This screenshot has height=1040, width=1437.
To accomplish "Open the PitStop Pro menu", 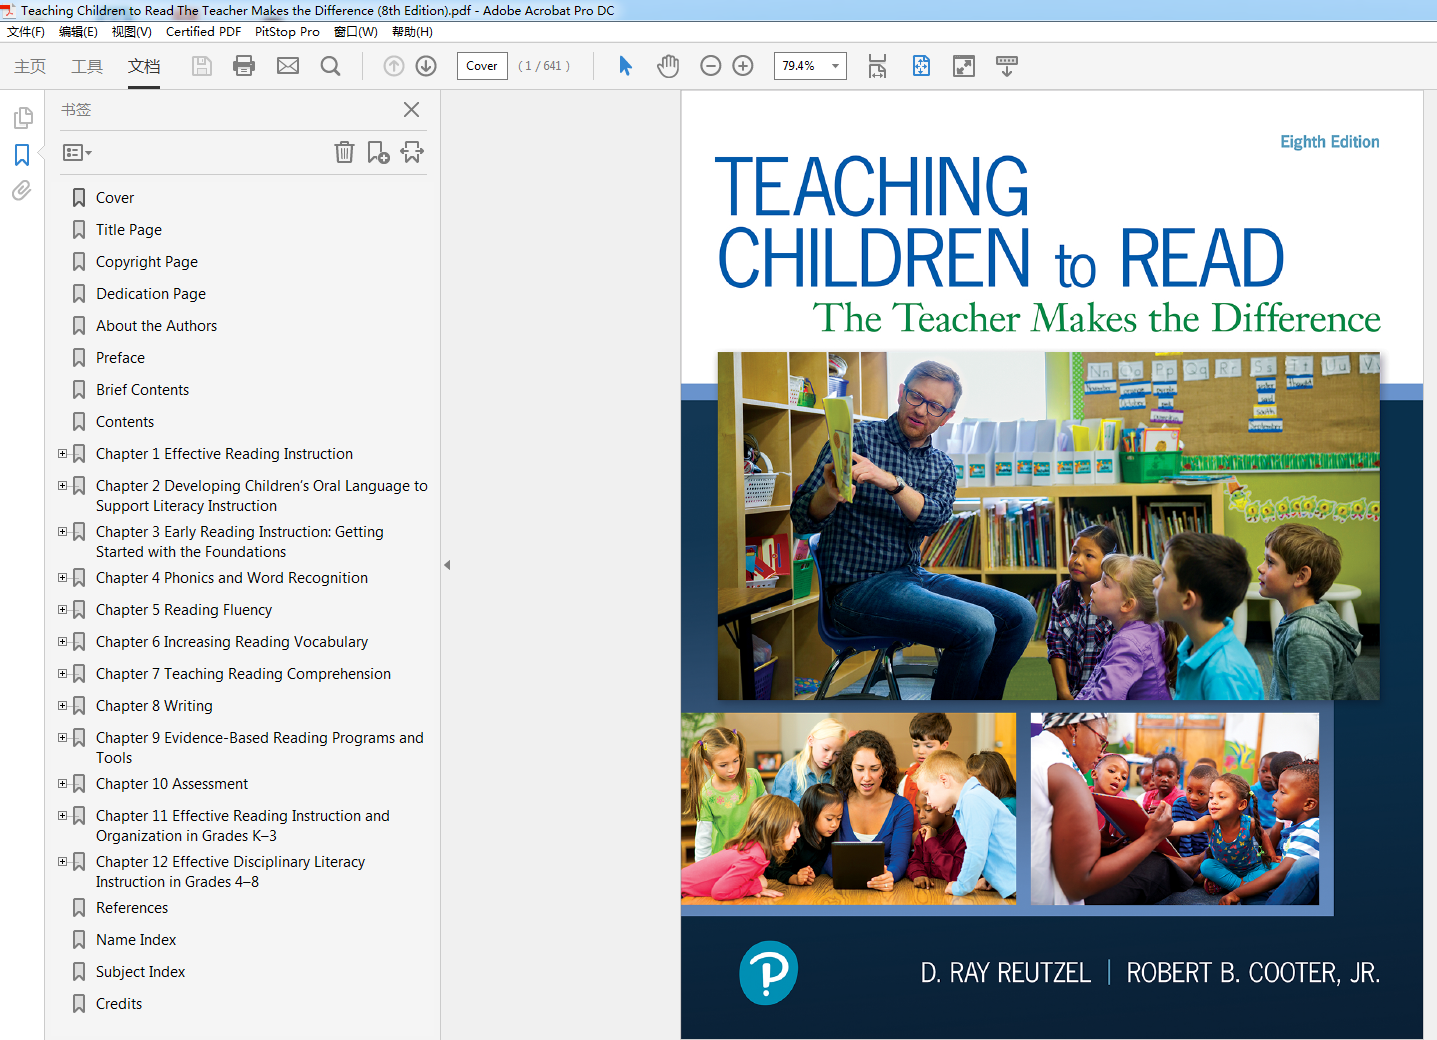I will click(x=287, y=32).
